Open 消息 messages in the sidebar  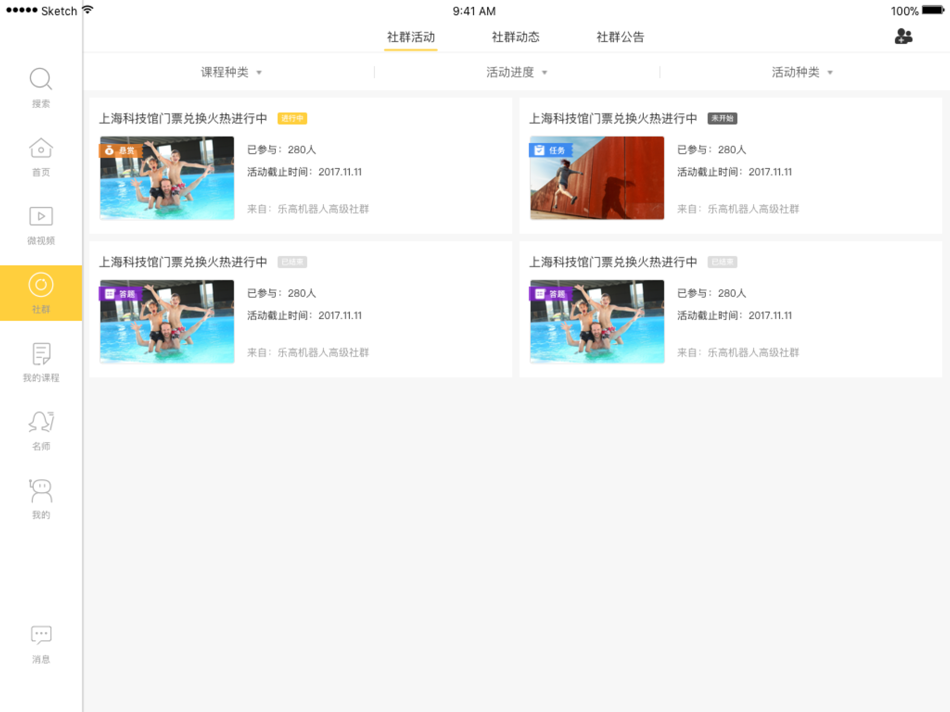[41, 645]
